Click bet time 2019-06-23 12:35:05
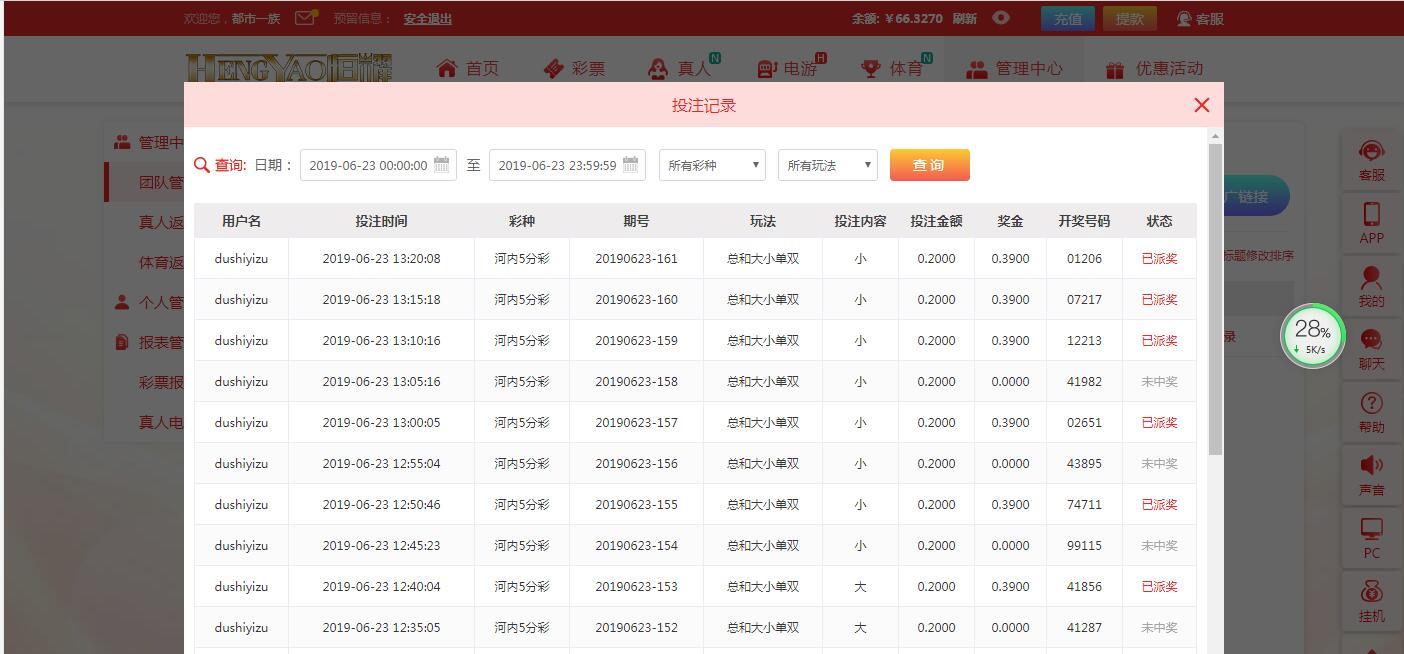This screenshot has width=1404, height=654. coord(381,627)
